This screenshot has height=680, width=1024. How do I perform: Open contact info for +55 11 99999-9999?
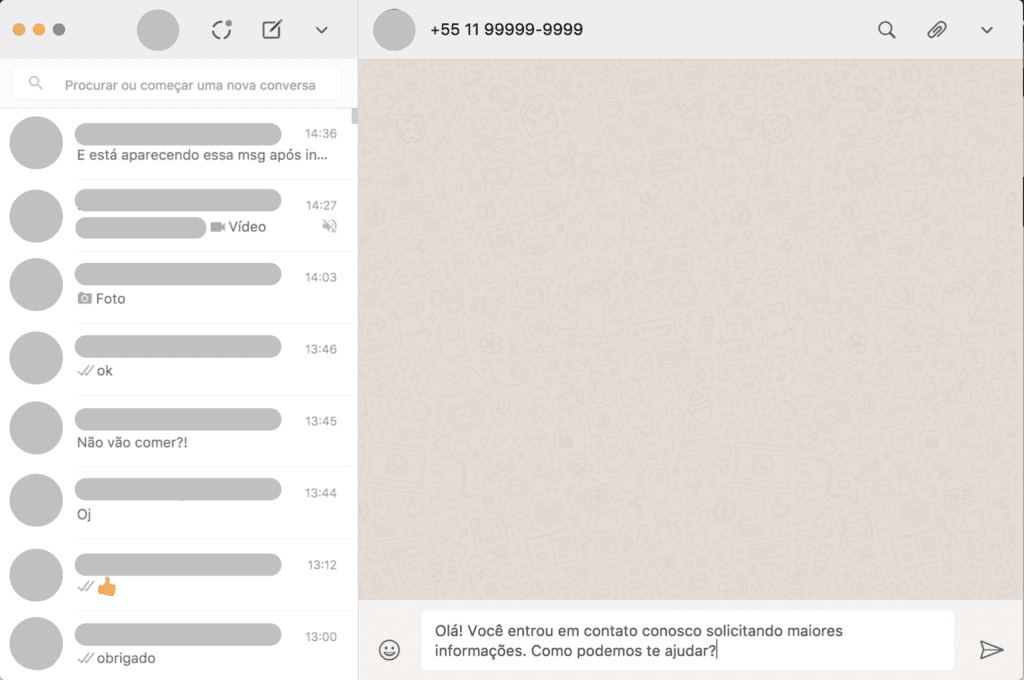[x=506, y=30]
